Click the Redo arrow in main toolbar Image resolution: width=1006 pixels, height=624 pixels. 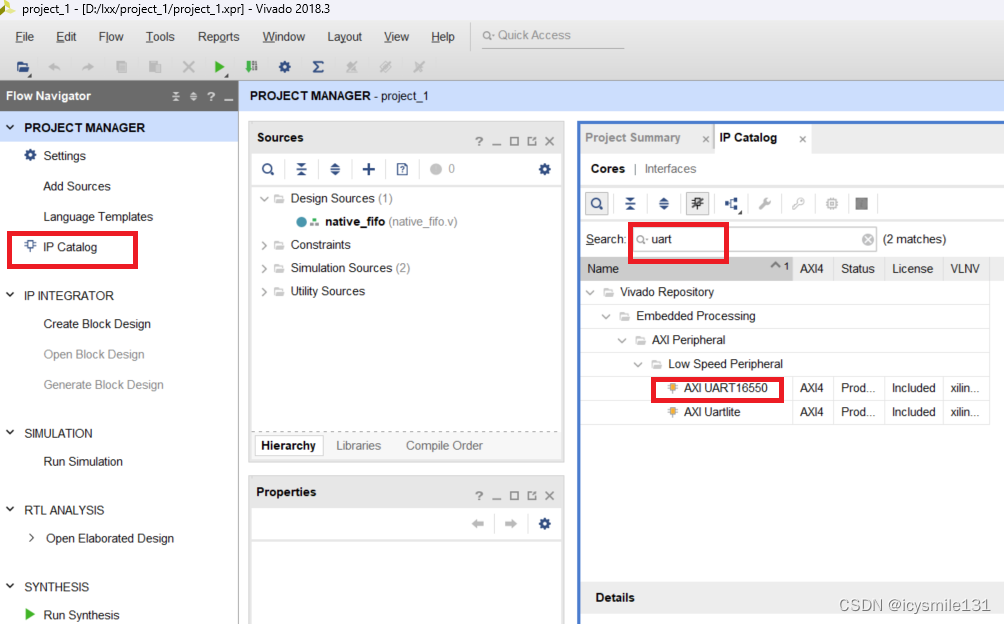(88, 67)
